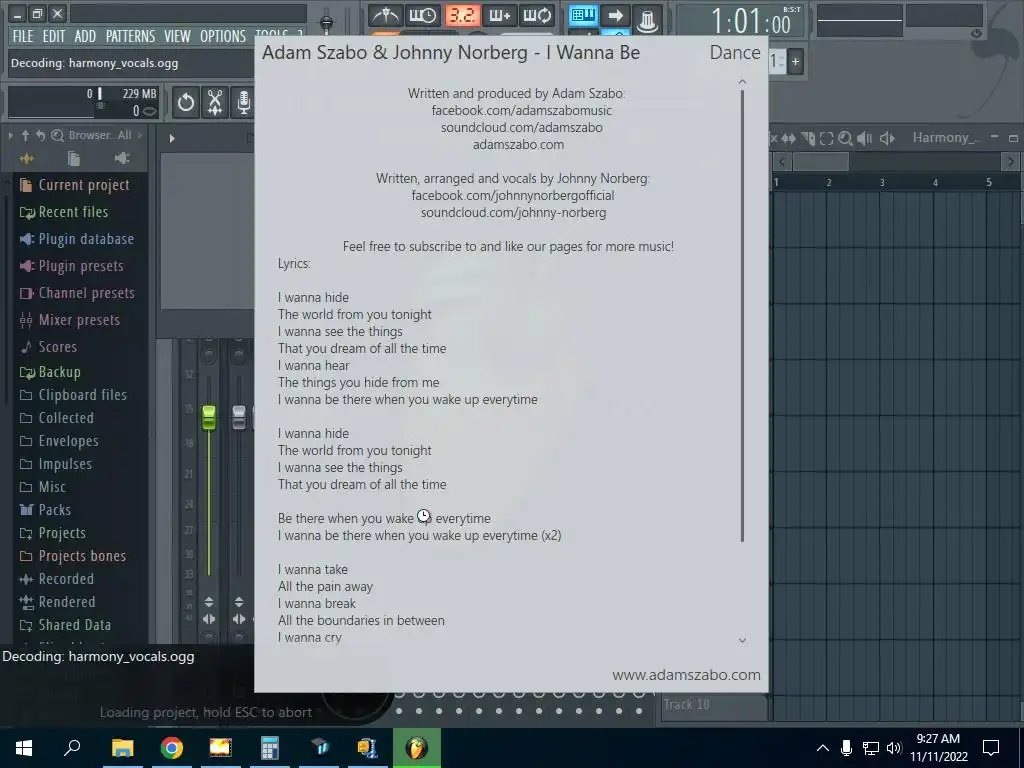This screenshot has width=1024, height=768.
Task: Open the EDIT menu
Action: pos(54,36)
